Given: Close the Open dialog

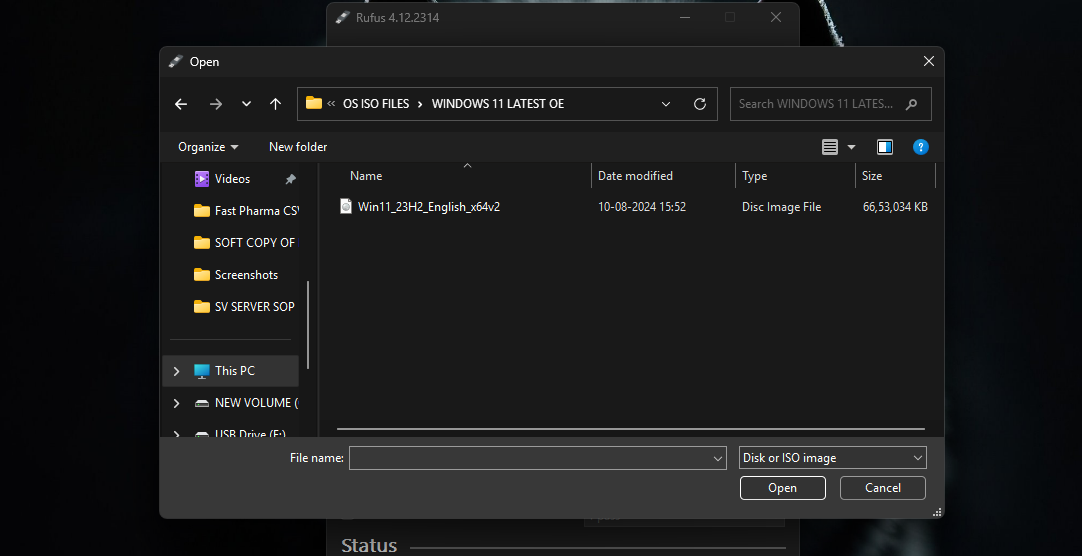Looking at the screenshot, I should tap(929, 61).
